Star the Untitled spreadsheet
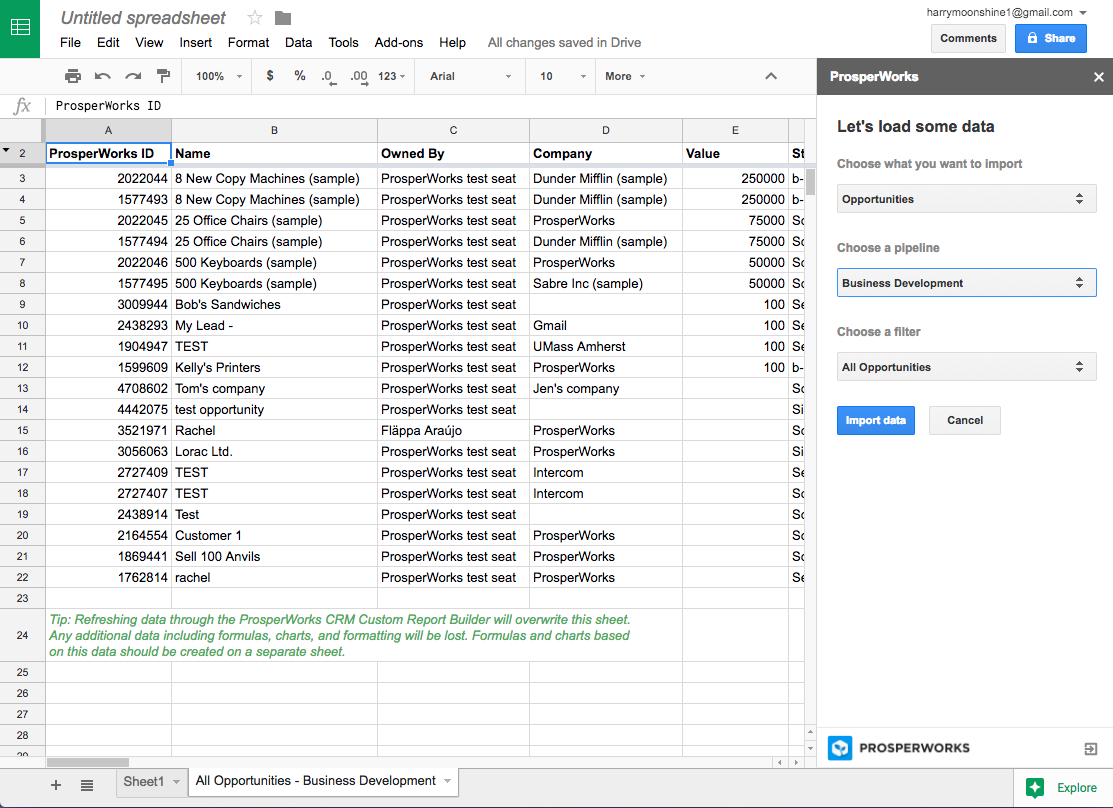The height and width of the screenshot is (808, 1113). click(255, 18)
